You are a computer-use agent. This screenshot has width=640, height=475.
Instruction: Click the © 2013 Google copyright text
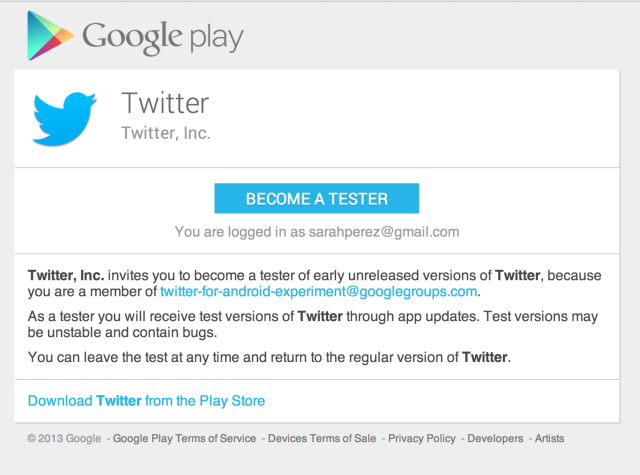point(66,438)
